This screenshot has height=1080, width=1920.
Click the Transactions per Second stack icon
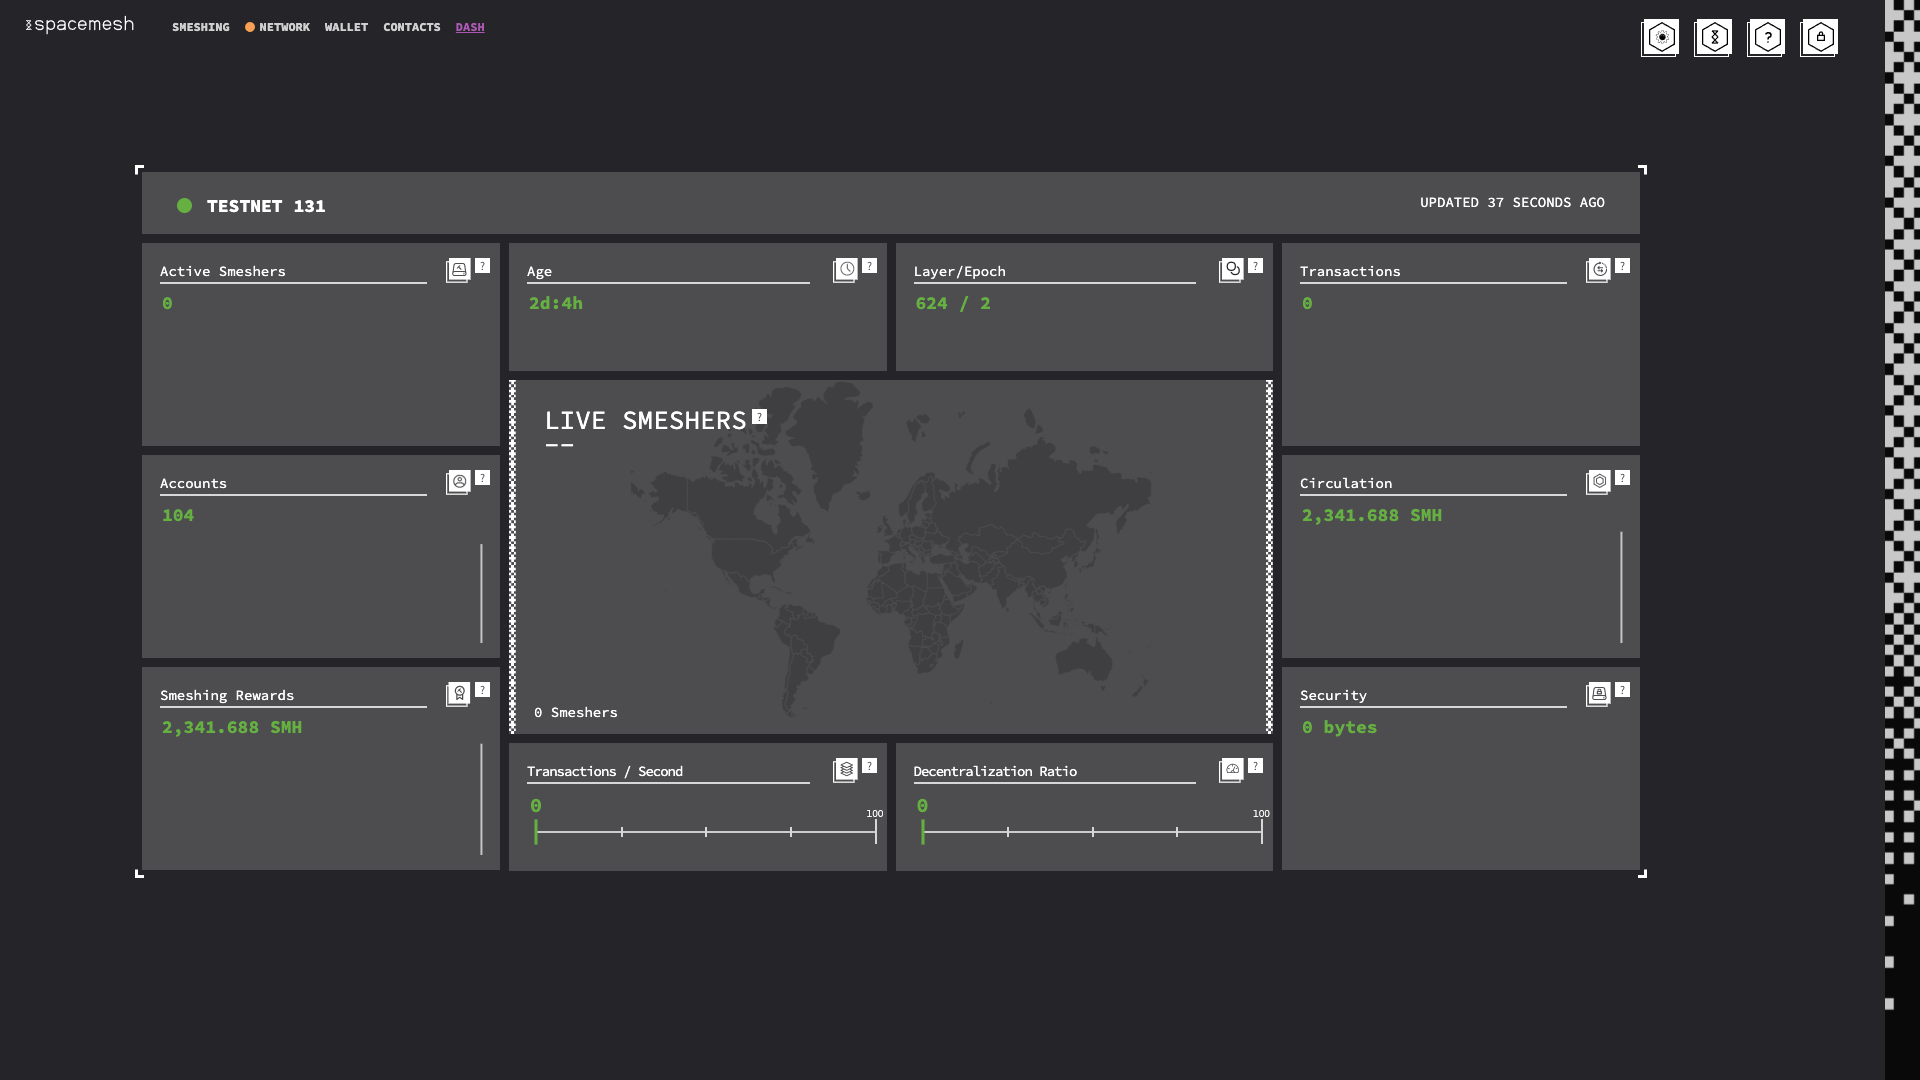(846, 770)
